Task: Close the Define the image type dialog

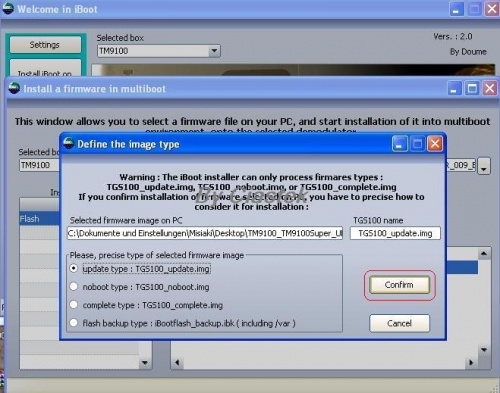Action: pyautogui.click(x=435, y=144)
